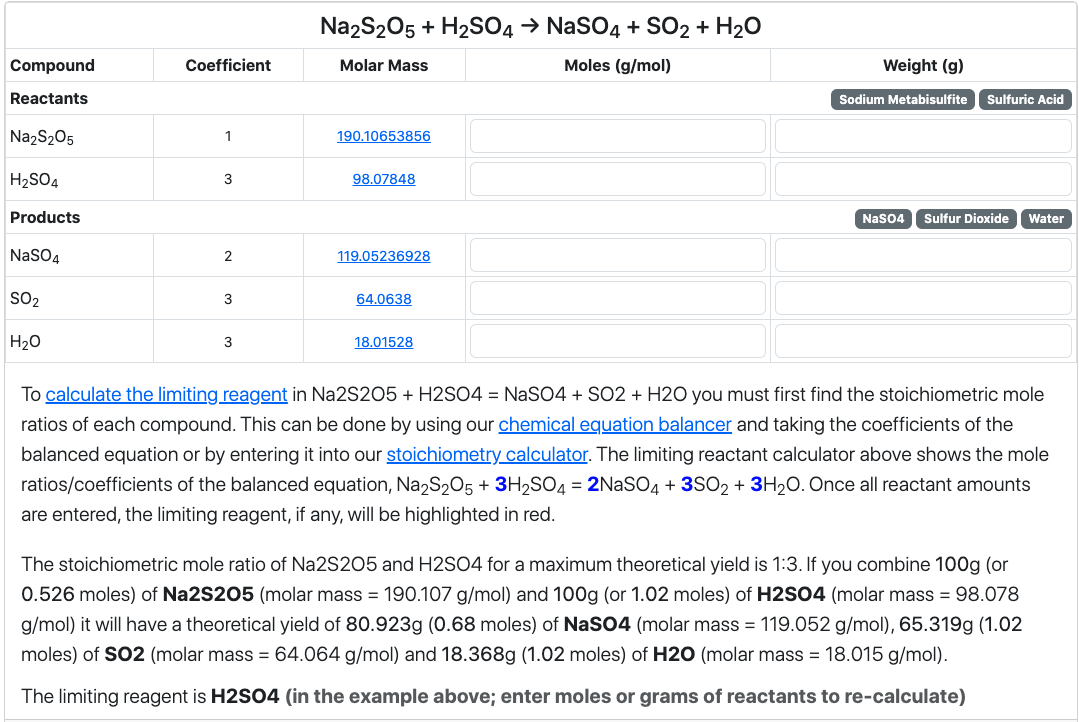Viewport: 1079px width, 722px height.
Task: Click the NaSO4 moles input field
Action: 617,256
